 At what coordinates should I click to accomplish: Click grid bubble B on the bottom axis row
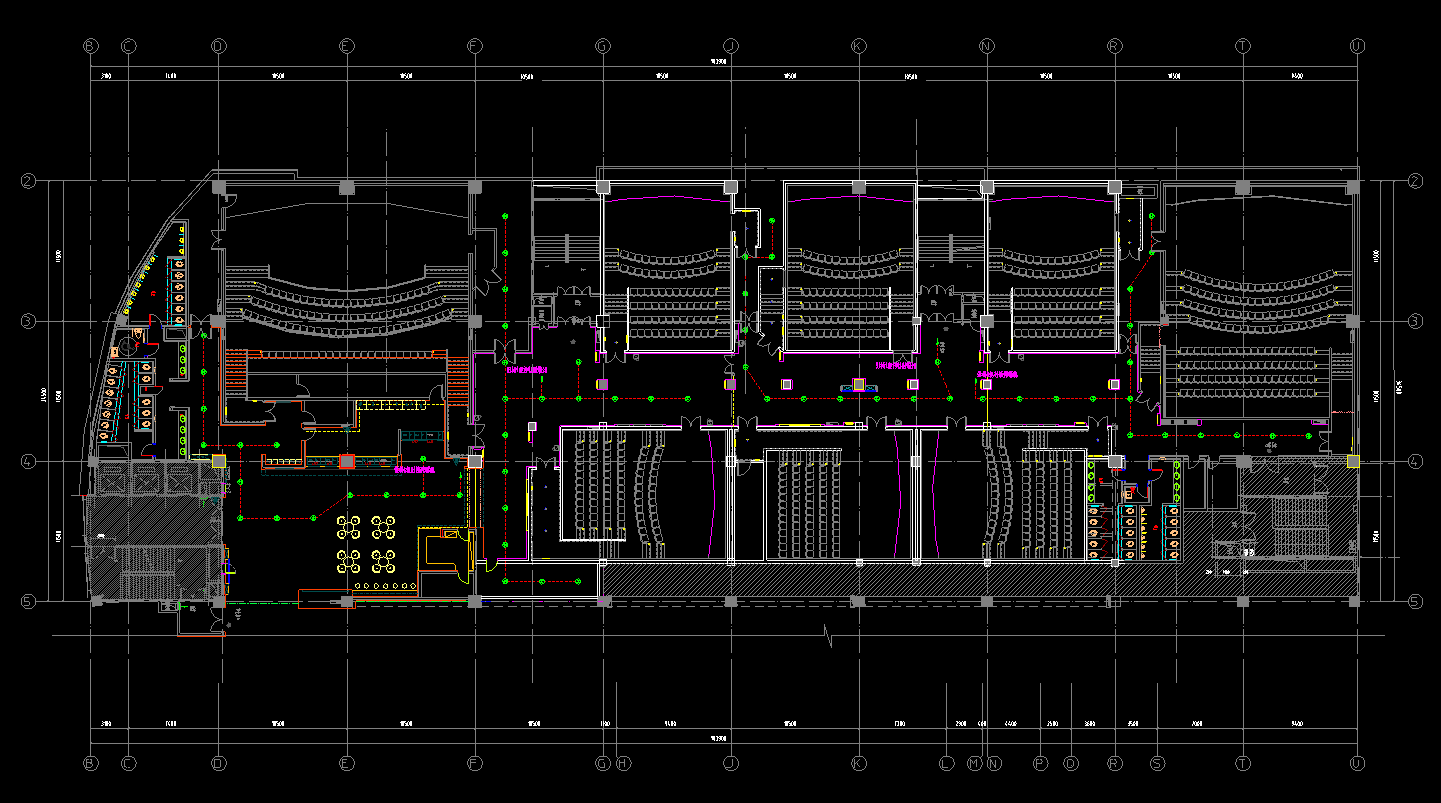click(91, 764)
